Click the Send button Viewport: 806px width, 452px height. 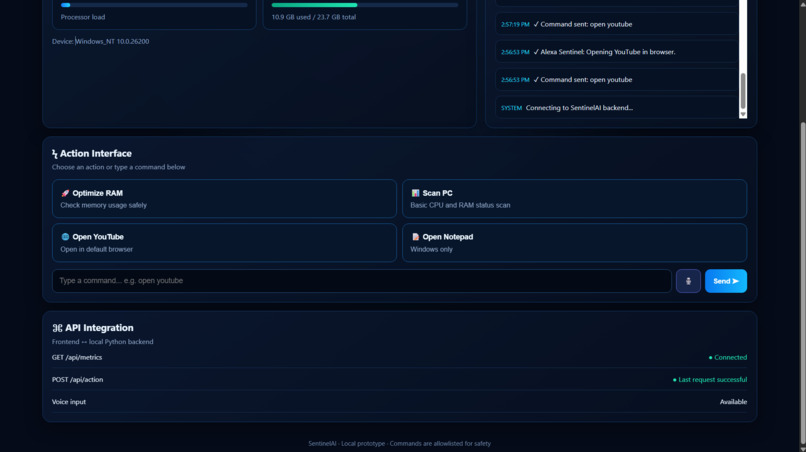(x=726, y=281)
